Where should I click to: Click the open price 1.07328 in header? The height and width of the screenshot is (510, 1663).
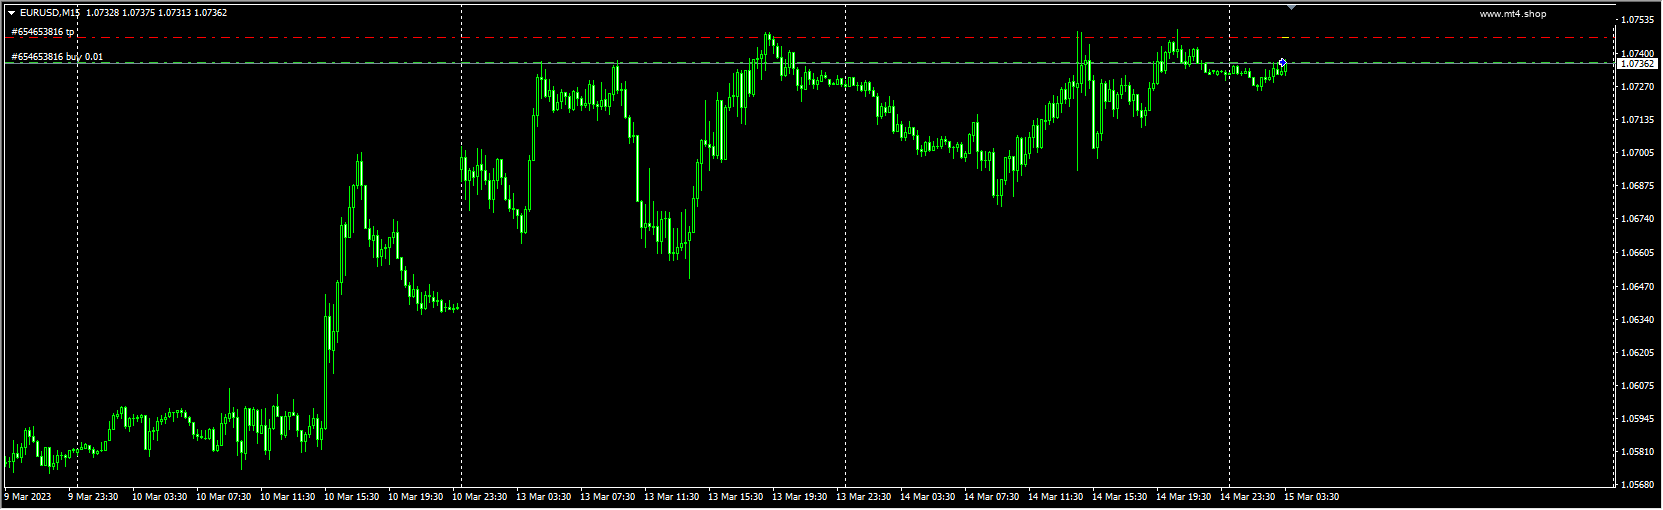(102, 13)
